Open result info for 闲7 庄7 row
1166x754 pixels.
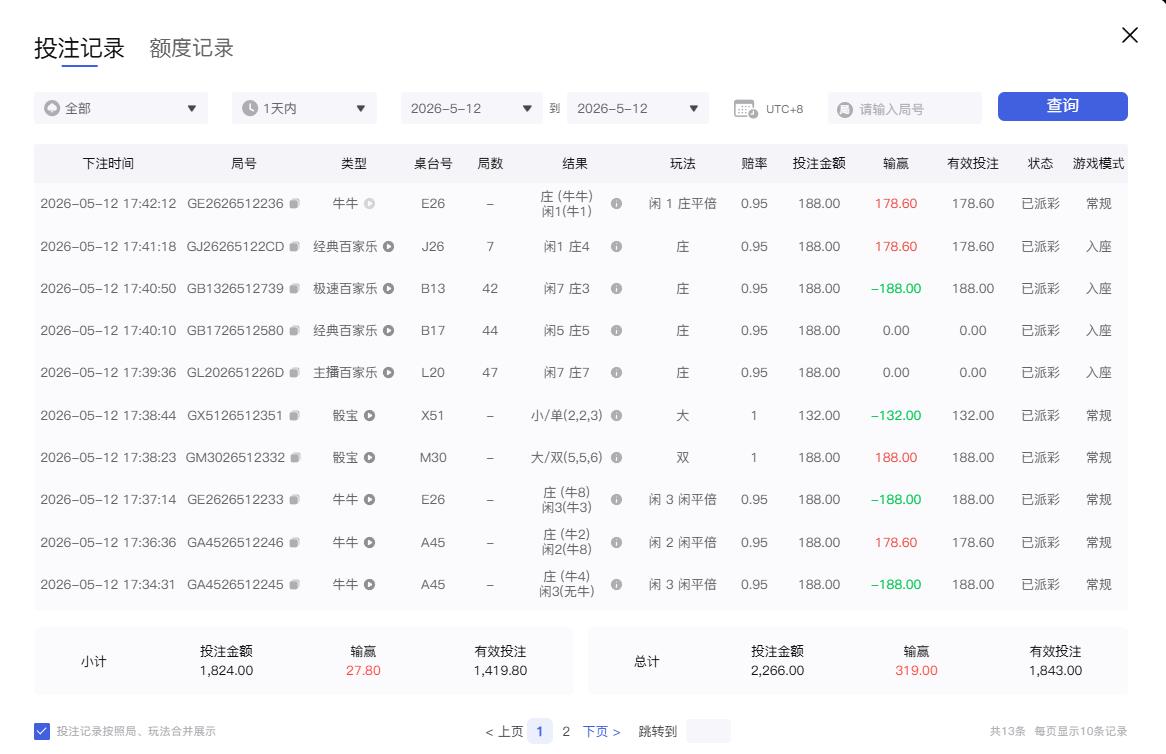point(616,373)
